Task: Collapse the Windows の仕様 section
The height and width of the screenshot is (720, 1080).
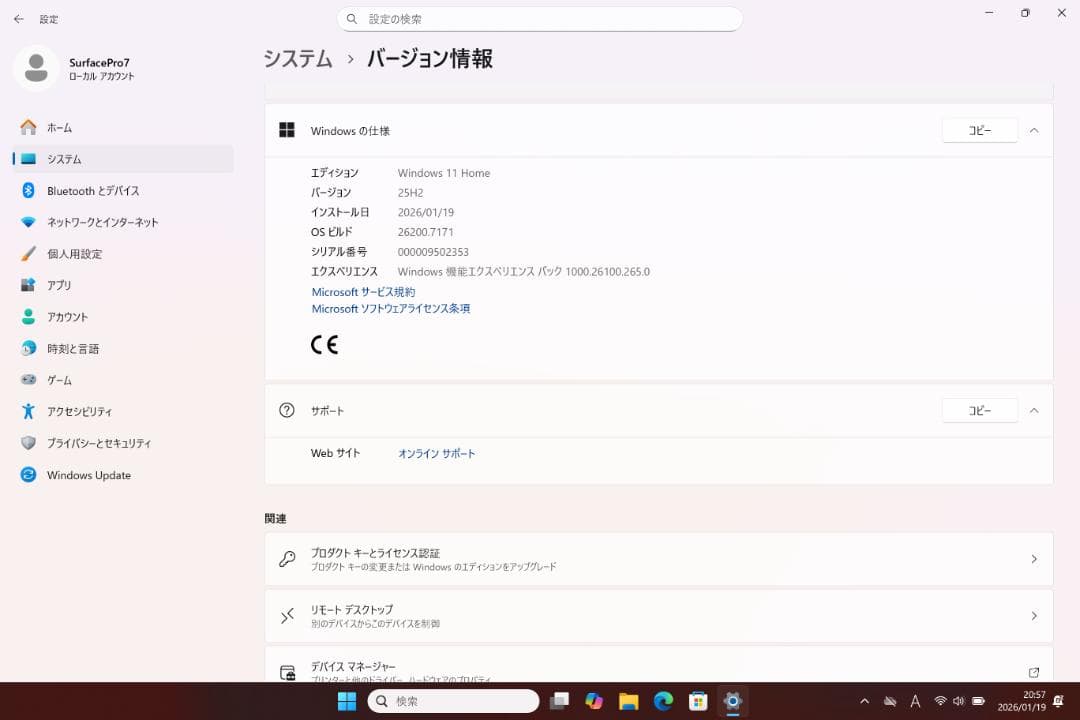Action: tap(1033, 130)
